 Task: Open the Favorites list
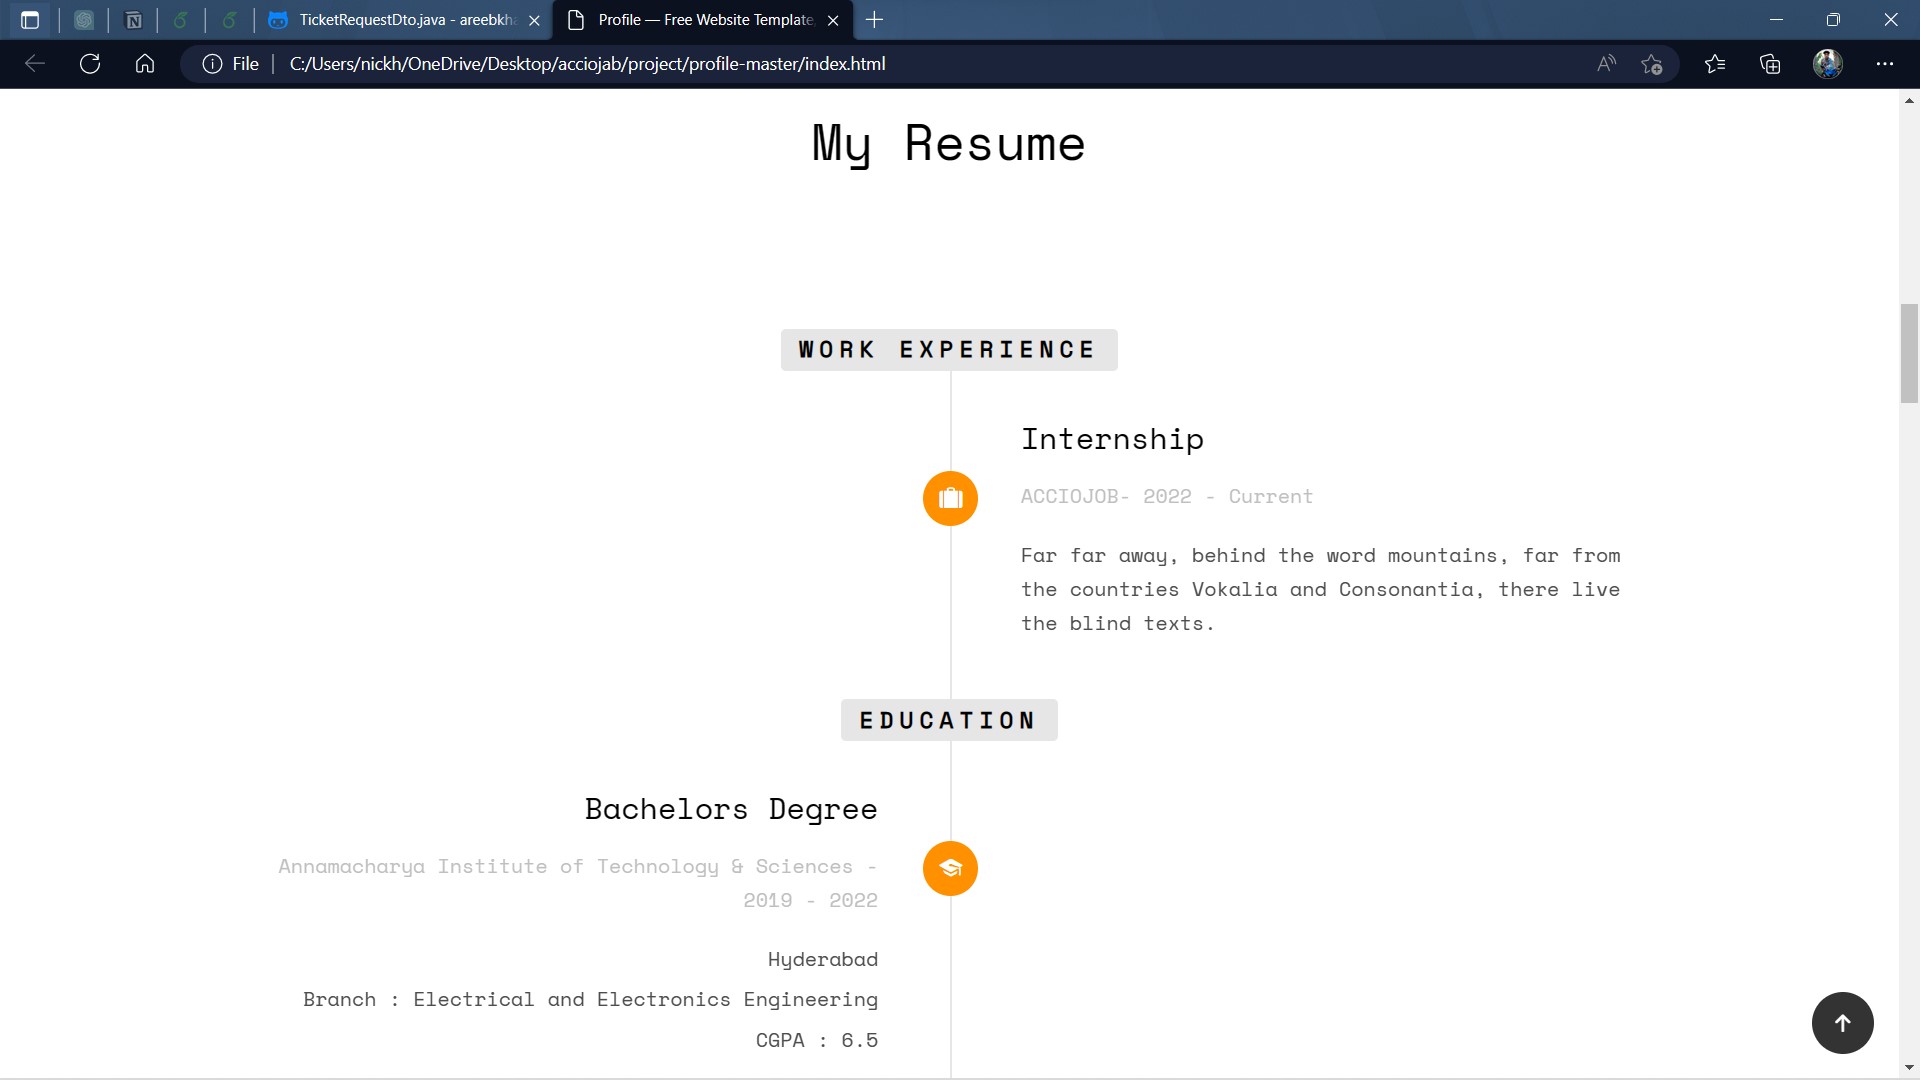click(1715, 64)
